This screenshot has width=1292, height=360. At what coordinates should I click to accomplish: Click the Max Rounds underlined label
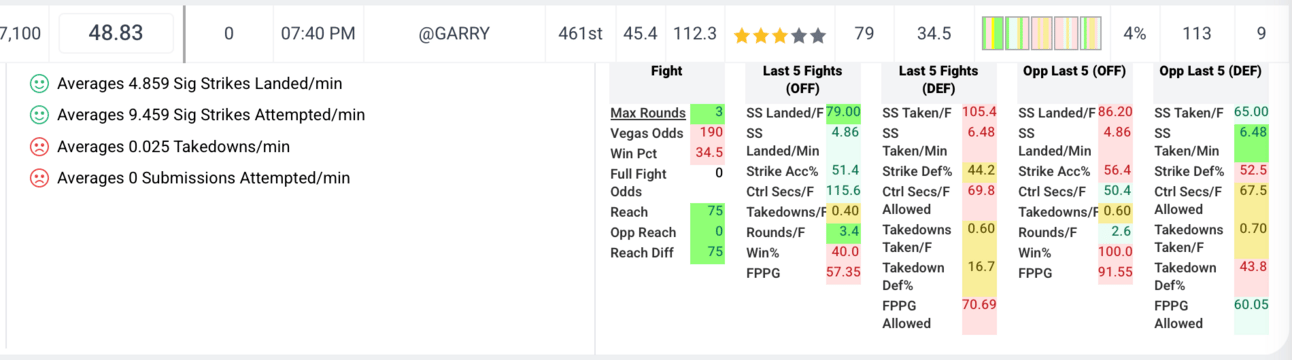pyautogui.click(x=648, y=113)
